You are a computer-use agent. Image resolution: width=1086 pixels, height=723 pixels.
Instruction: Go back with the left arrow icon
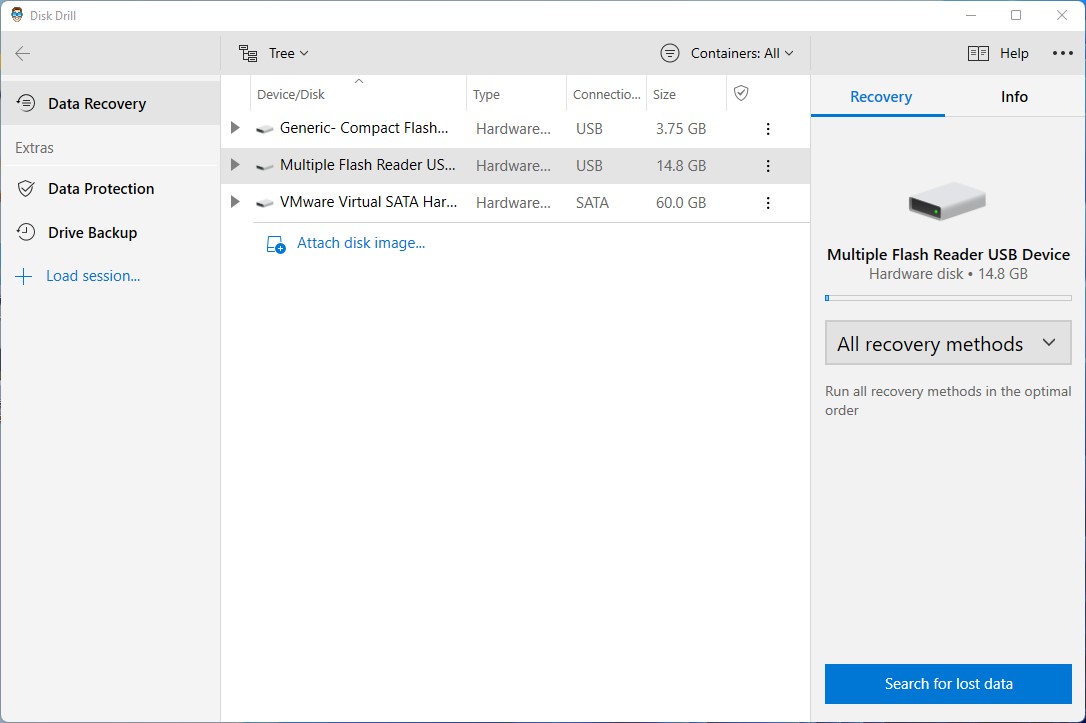(22, 53)
